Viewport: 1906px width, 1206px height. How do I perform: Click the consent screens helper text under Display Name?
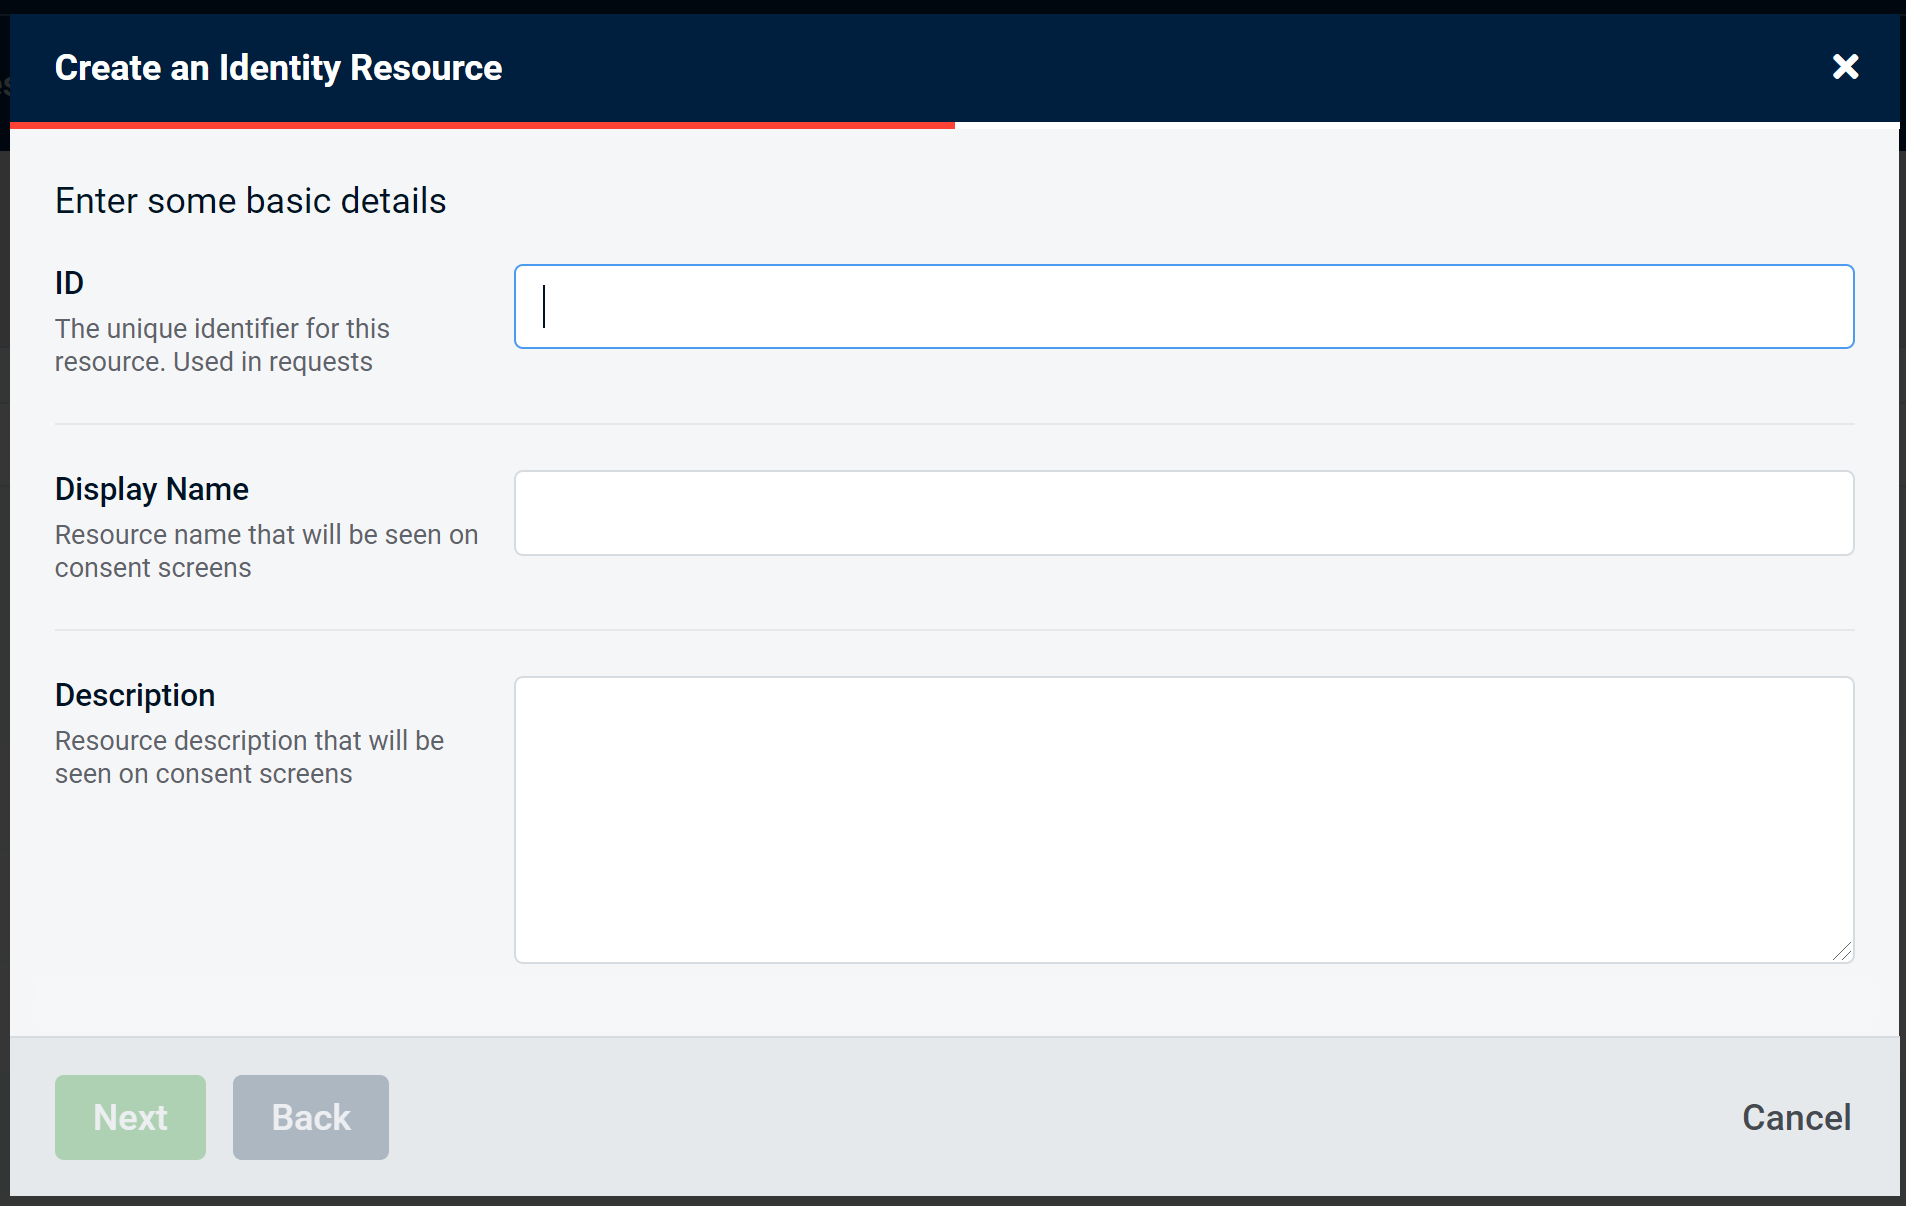coord(266,550)
